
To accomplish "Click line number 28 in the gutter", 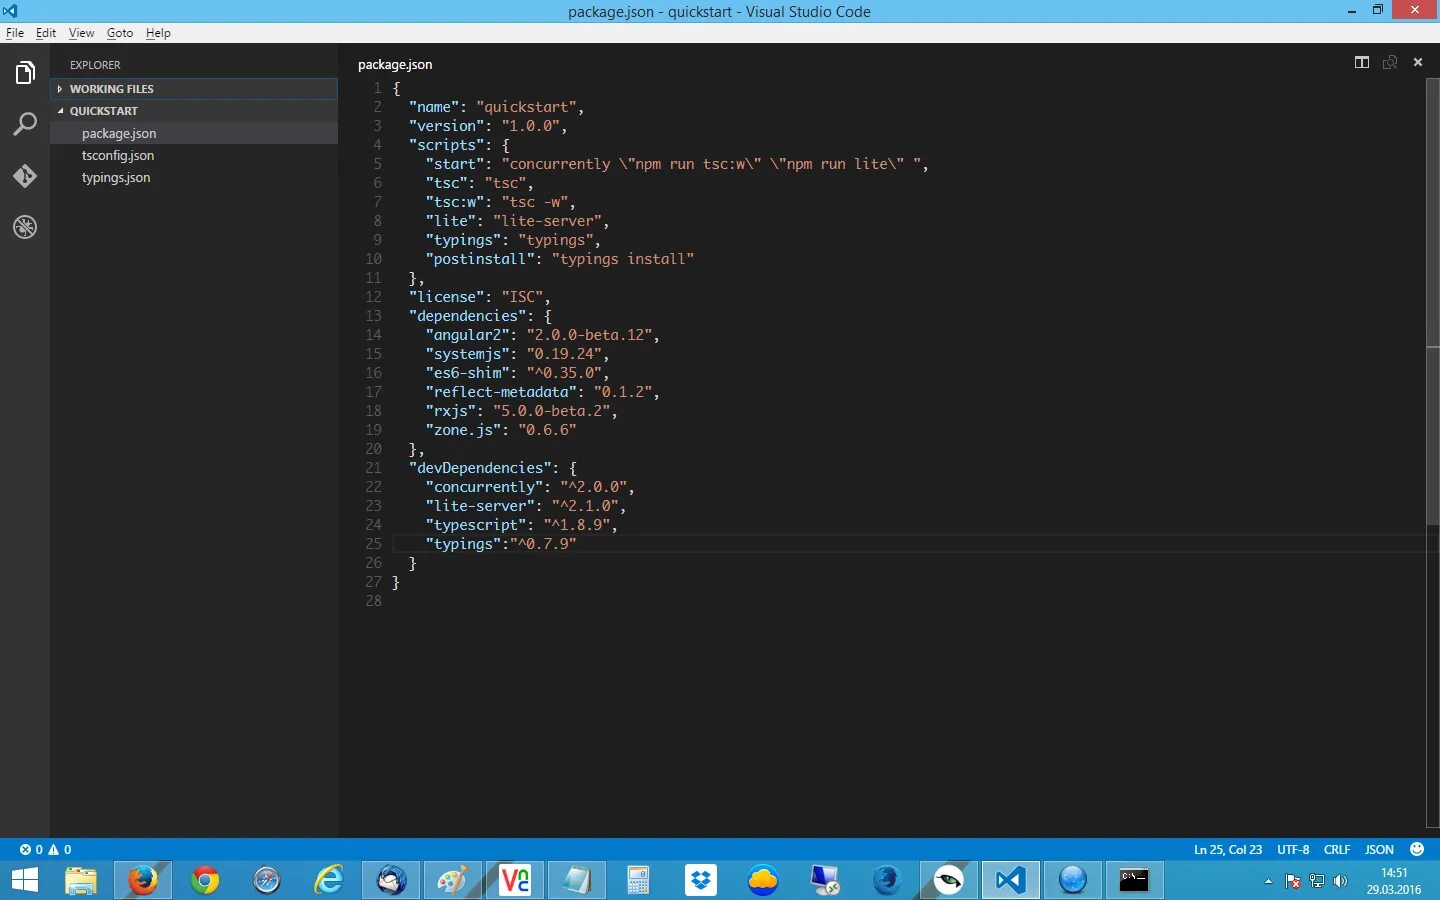I will [373, 601].
